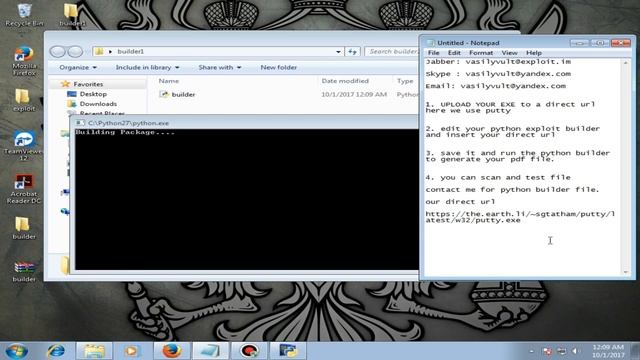
Task: Open Notepad Help menu
Action: click(x=533, y=53)
